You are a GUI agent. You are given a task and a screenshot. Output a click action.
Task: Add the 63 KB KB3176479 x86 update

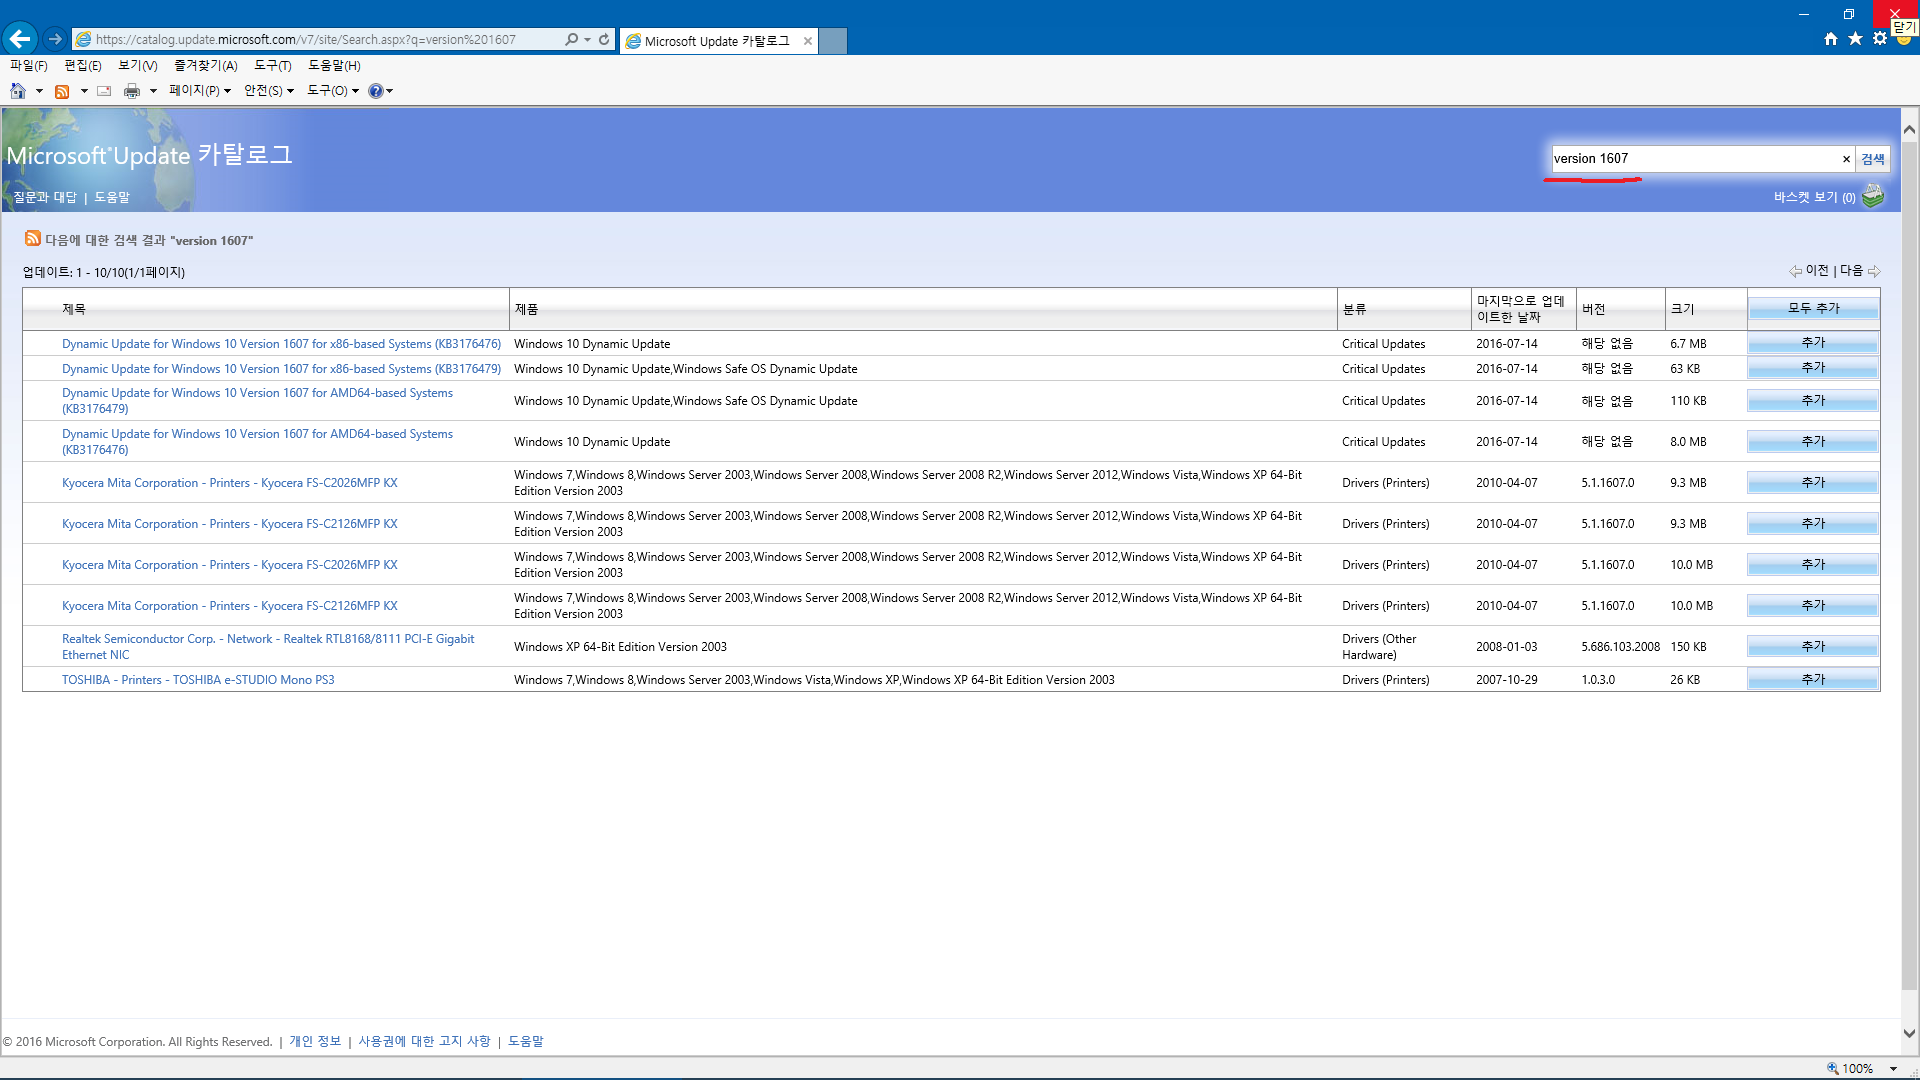1813,368
